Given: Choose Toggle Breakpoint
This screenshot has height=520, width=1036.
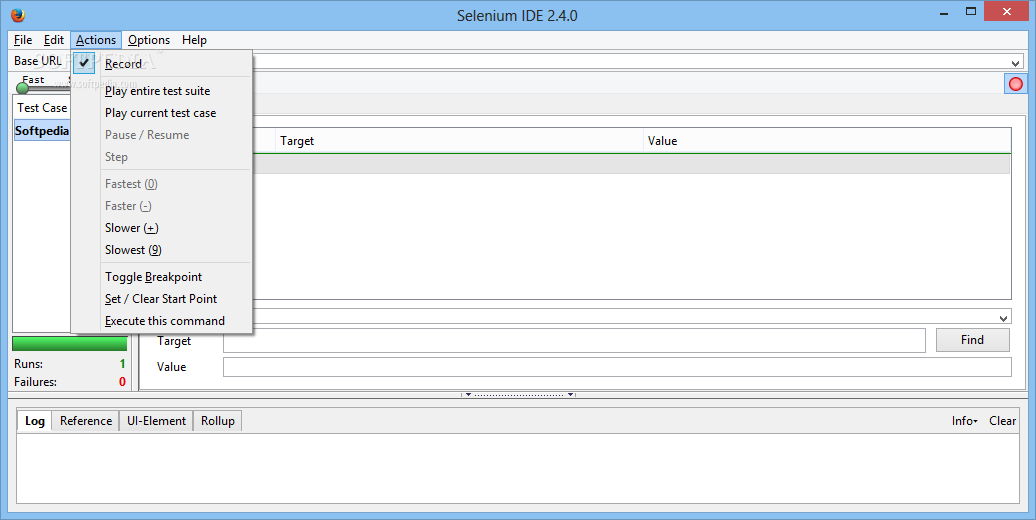Looking at the screenshot, I should pyautogui.click(x=153, y=277).
